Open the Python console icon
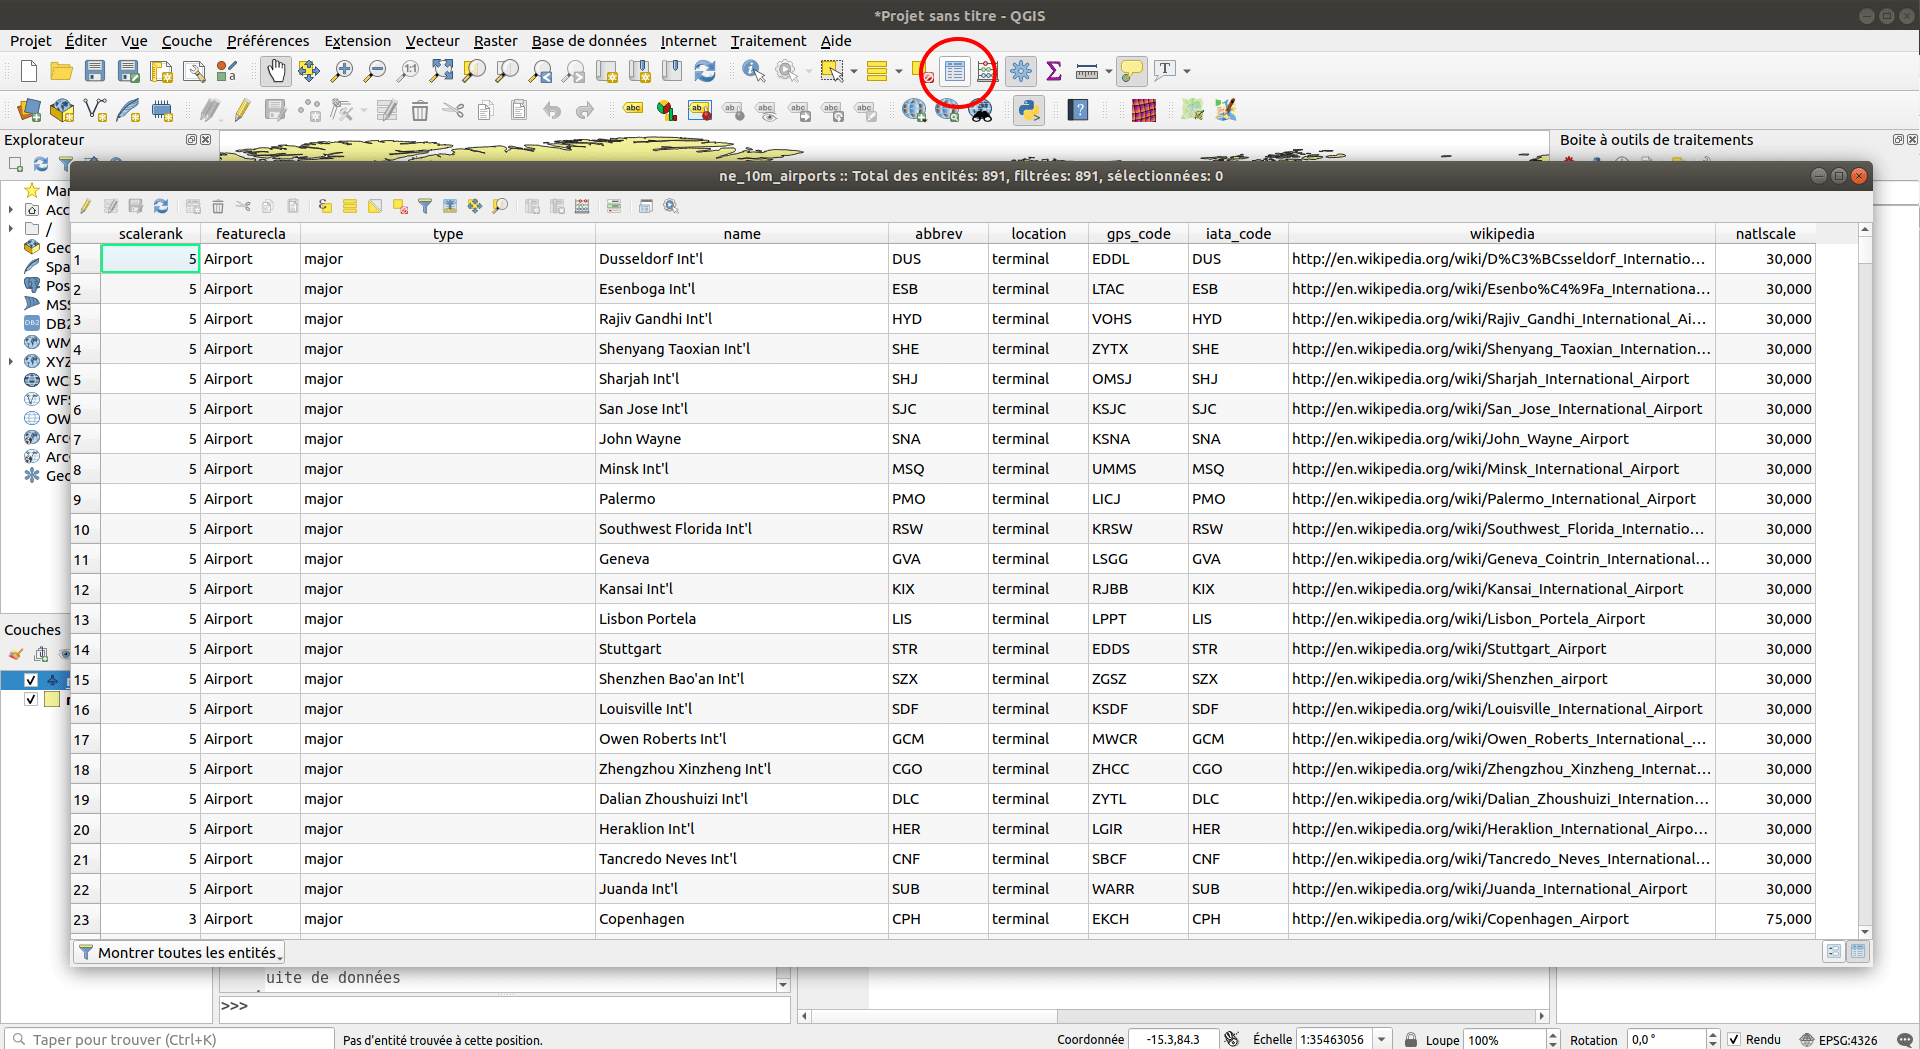Screen dimensions: 1920x1049 pos(1029,110)
